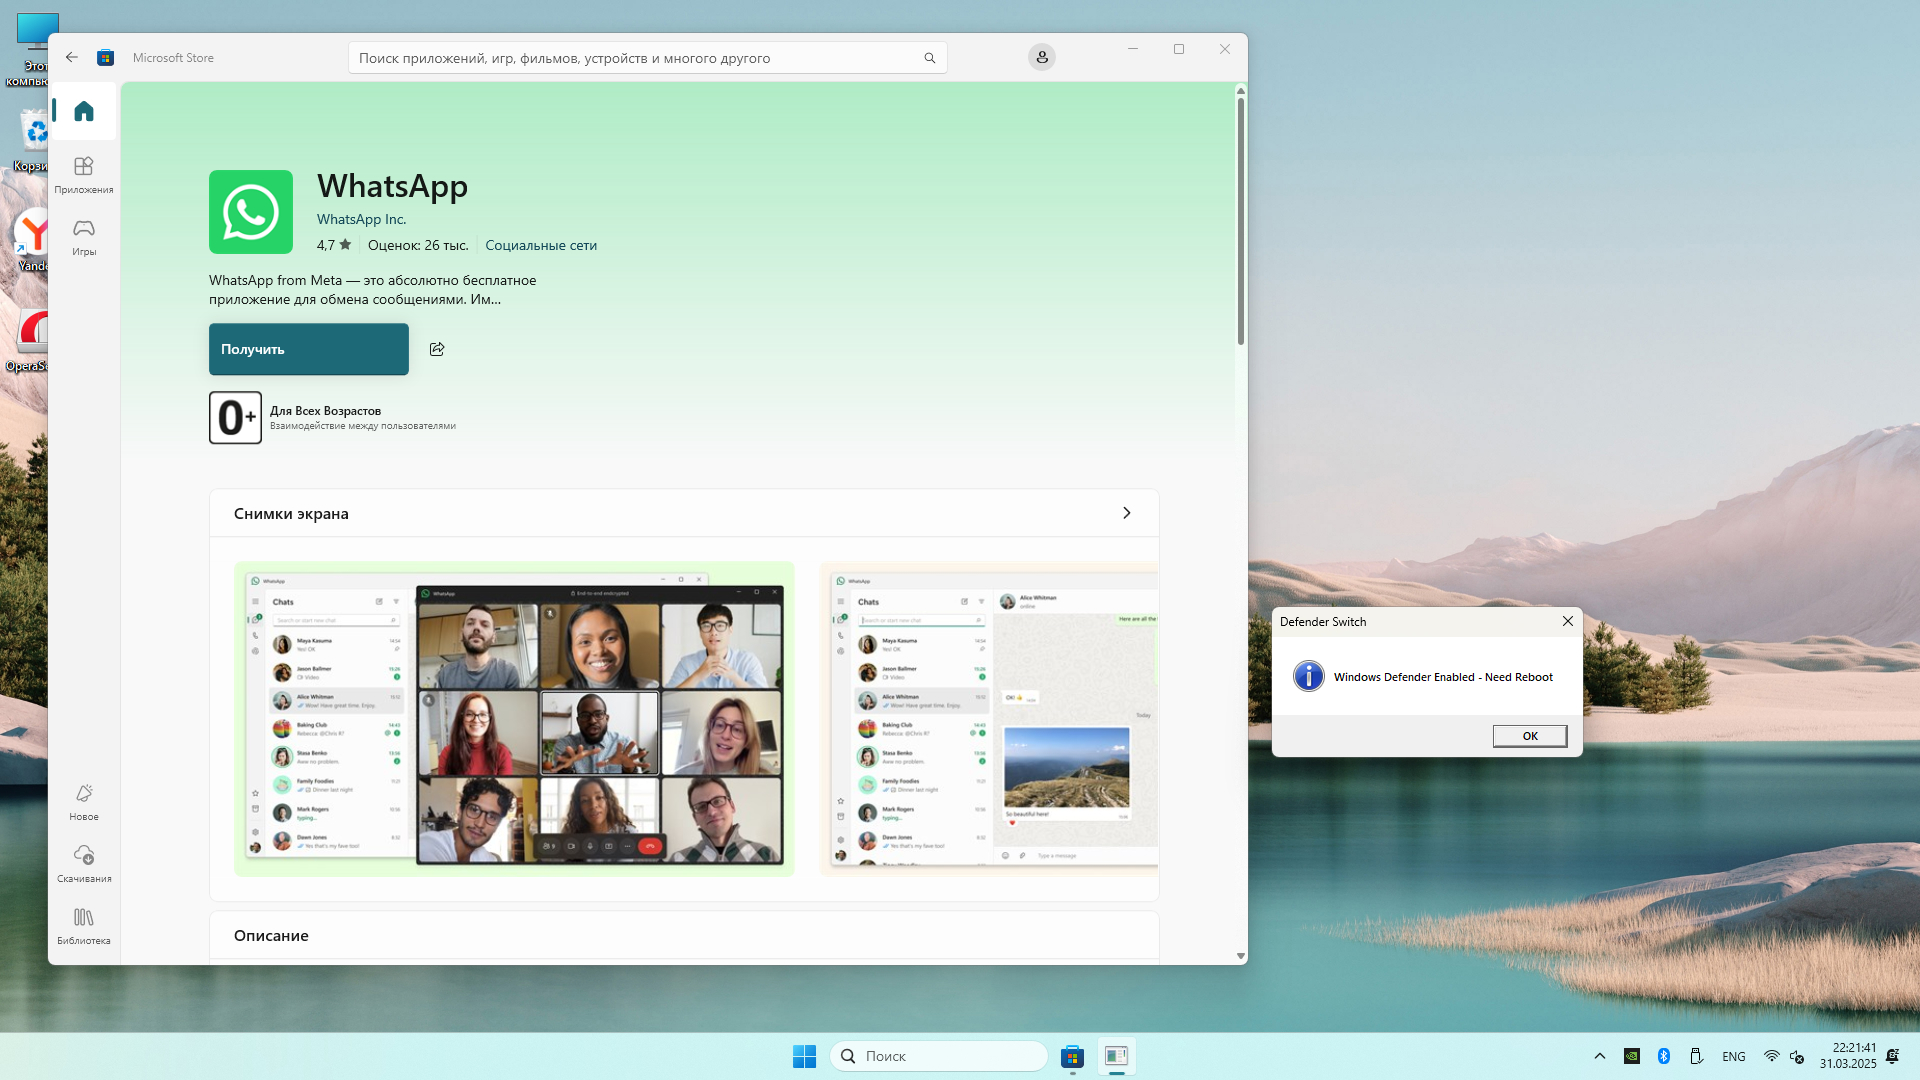Click the search magnifier icon in Store

pyautogui.click(x=929, y=58)
